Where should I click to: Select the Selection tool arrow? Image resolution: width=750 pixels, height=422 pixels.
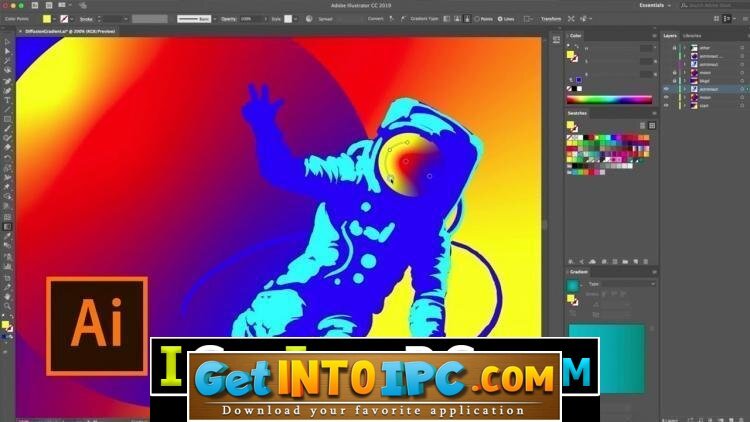(7, 42)
